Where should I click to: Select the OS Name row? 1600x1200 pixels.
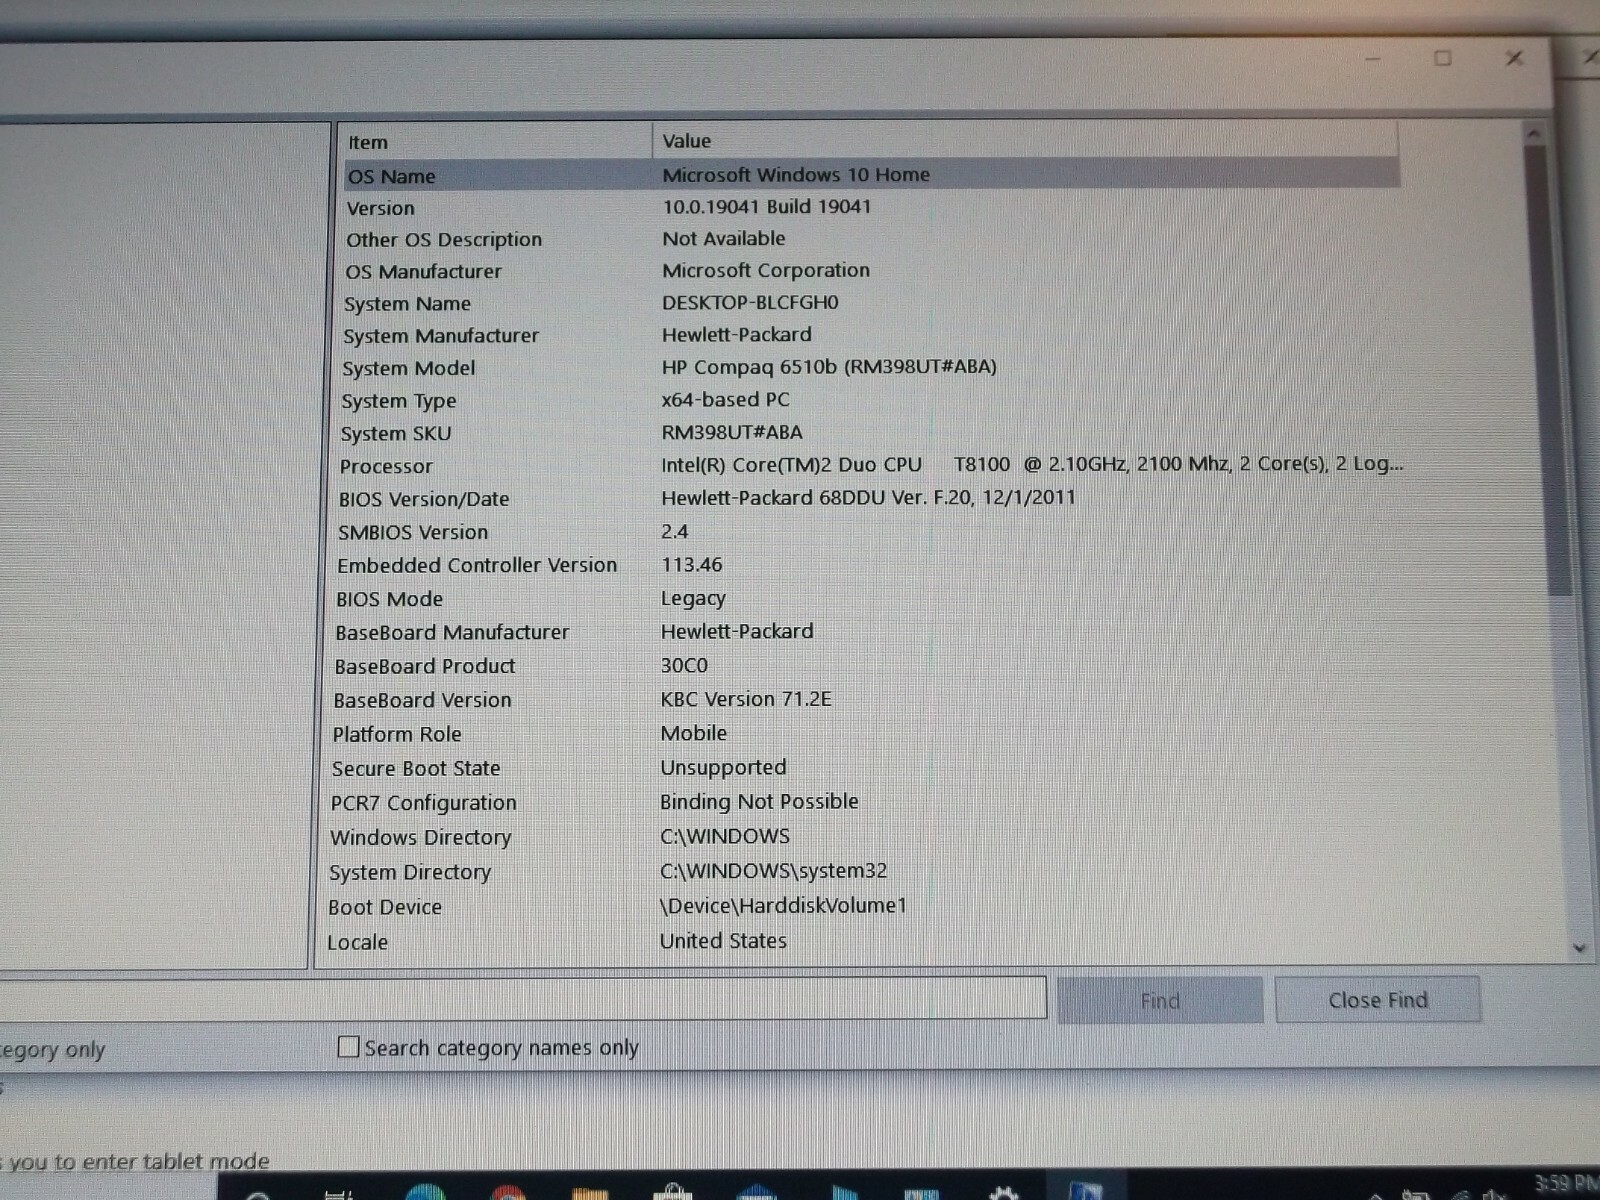pyautogui.click(x=871, y=175)
